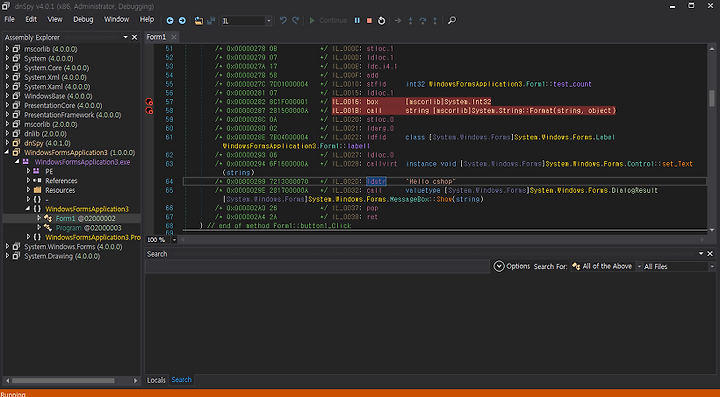Click the Resources folder icon
The width and height of the screenshot is (720, 397).
coord(37,190)
